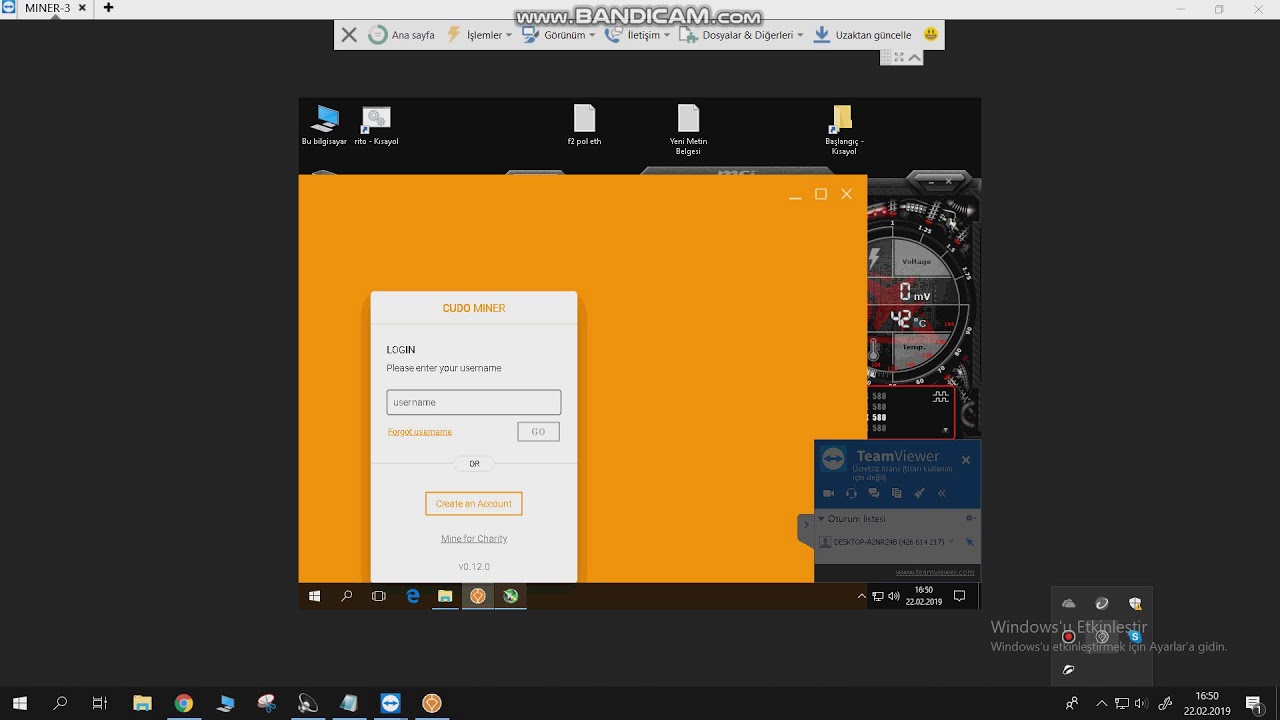Click the grid handle icon under toolbar
The height and width of the screenshot is (720, 1280).
(886, 58)
